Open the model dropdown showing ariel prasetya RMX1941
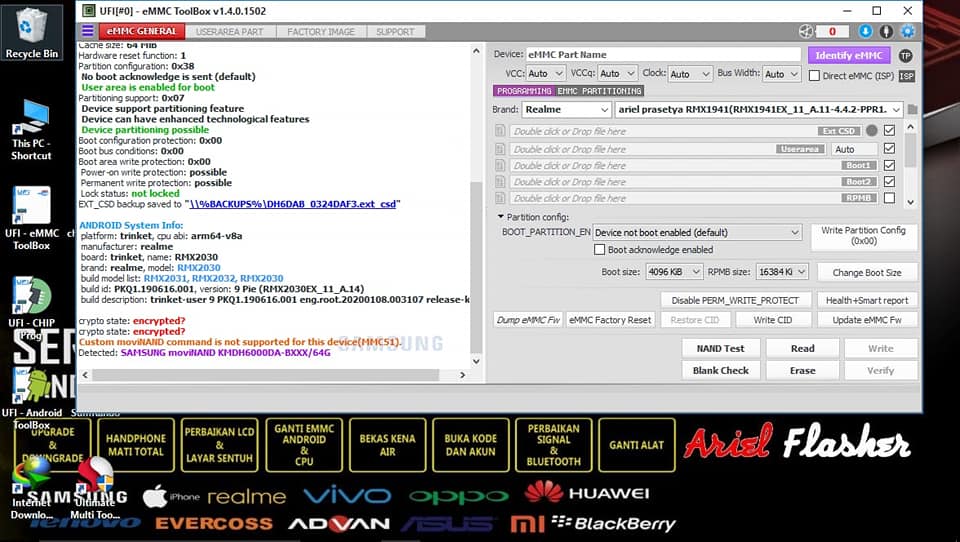The image size is (960, 542). [x=759, y=110]
